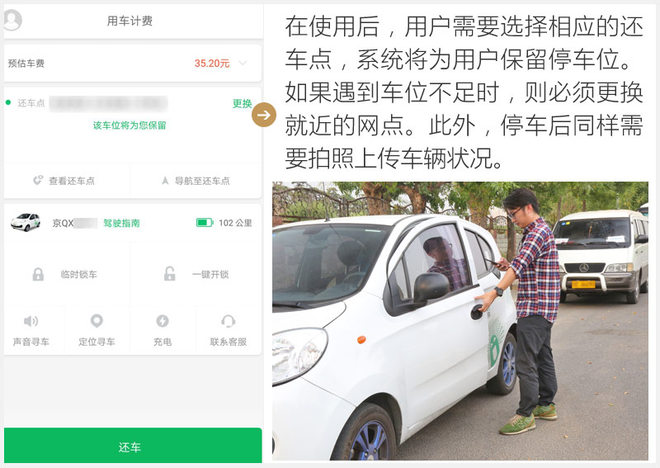Open the 驾驶指南 driving guide link

[x=122, y=223]
